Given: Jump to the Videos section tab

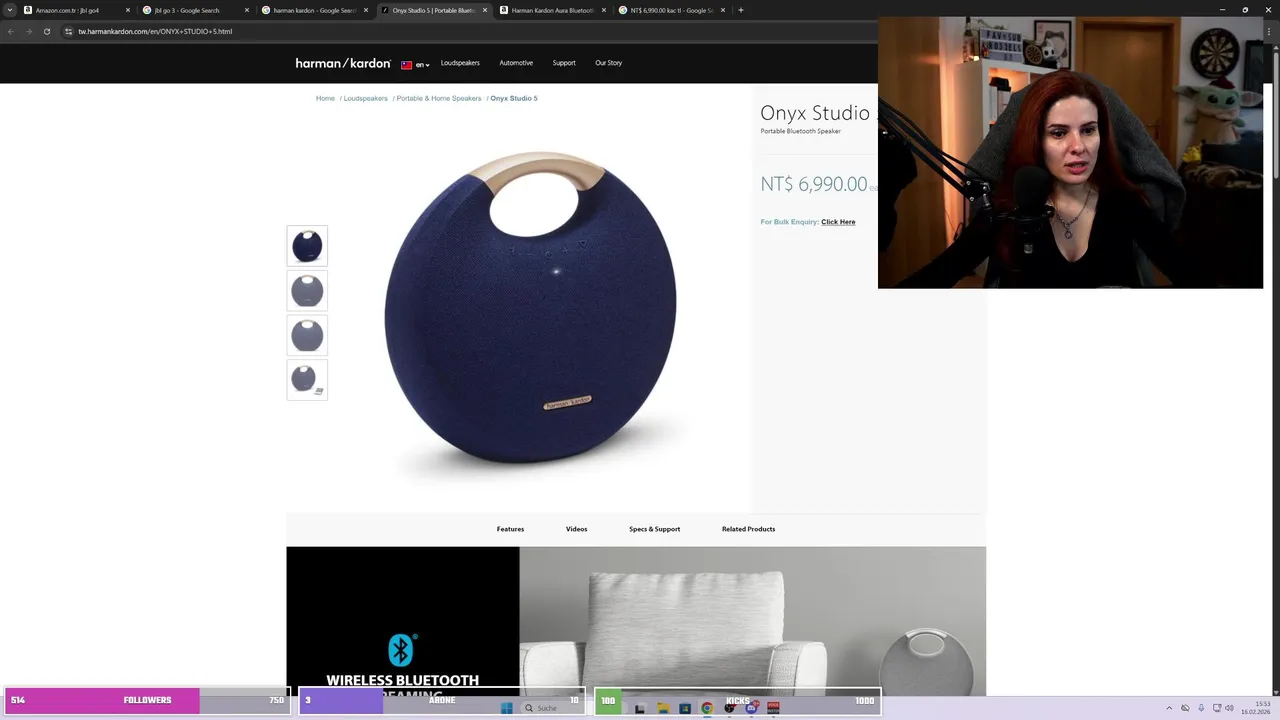Looking at the screenshot, I should pyautogui.click(x=576, y=529).
